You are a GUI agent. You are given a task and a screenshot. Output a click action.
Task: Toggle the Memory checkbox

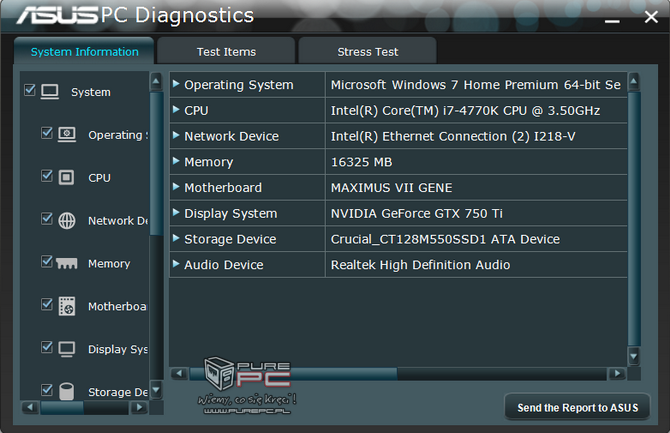coord(47,261)
